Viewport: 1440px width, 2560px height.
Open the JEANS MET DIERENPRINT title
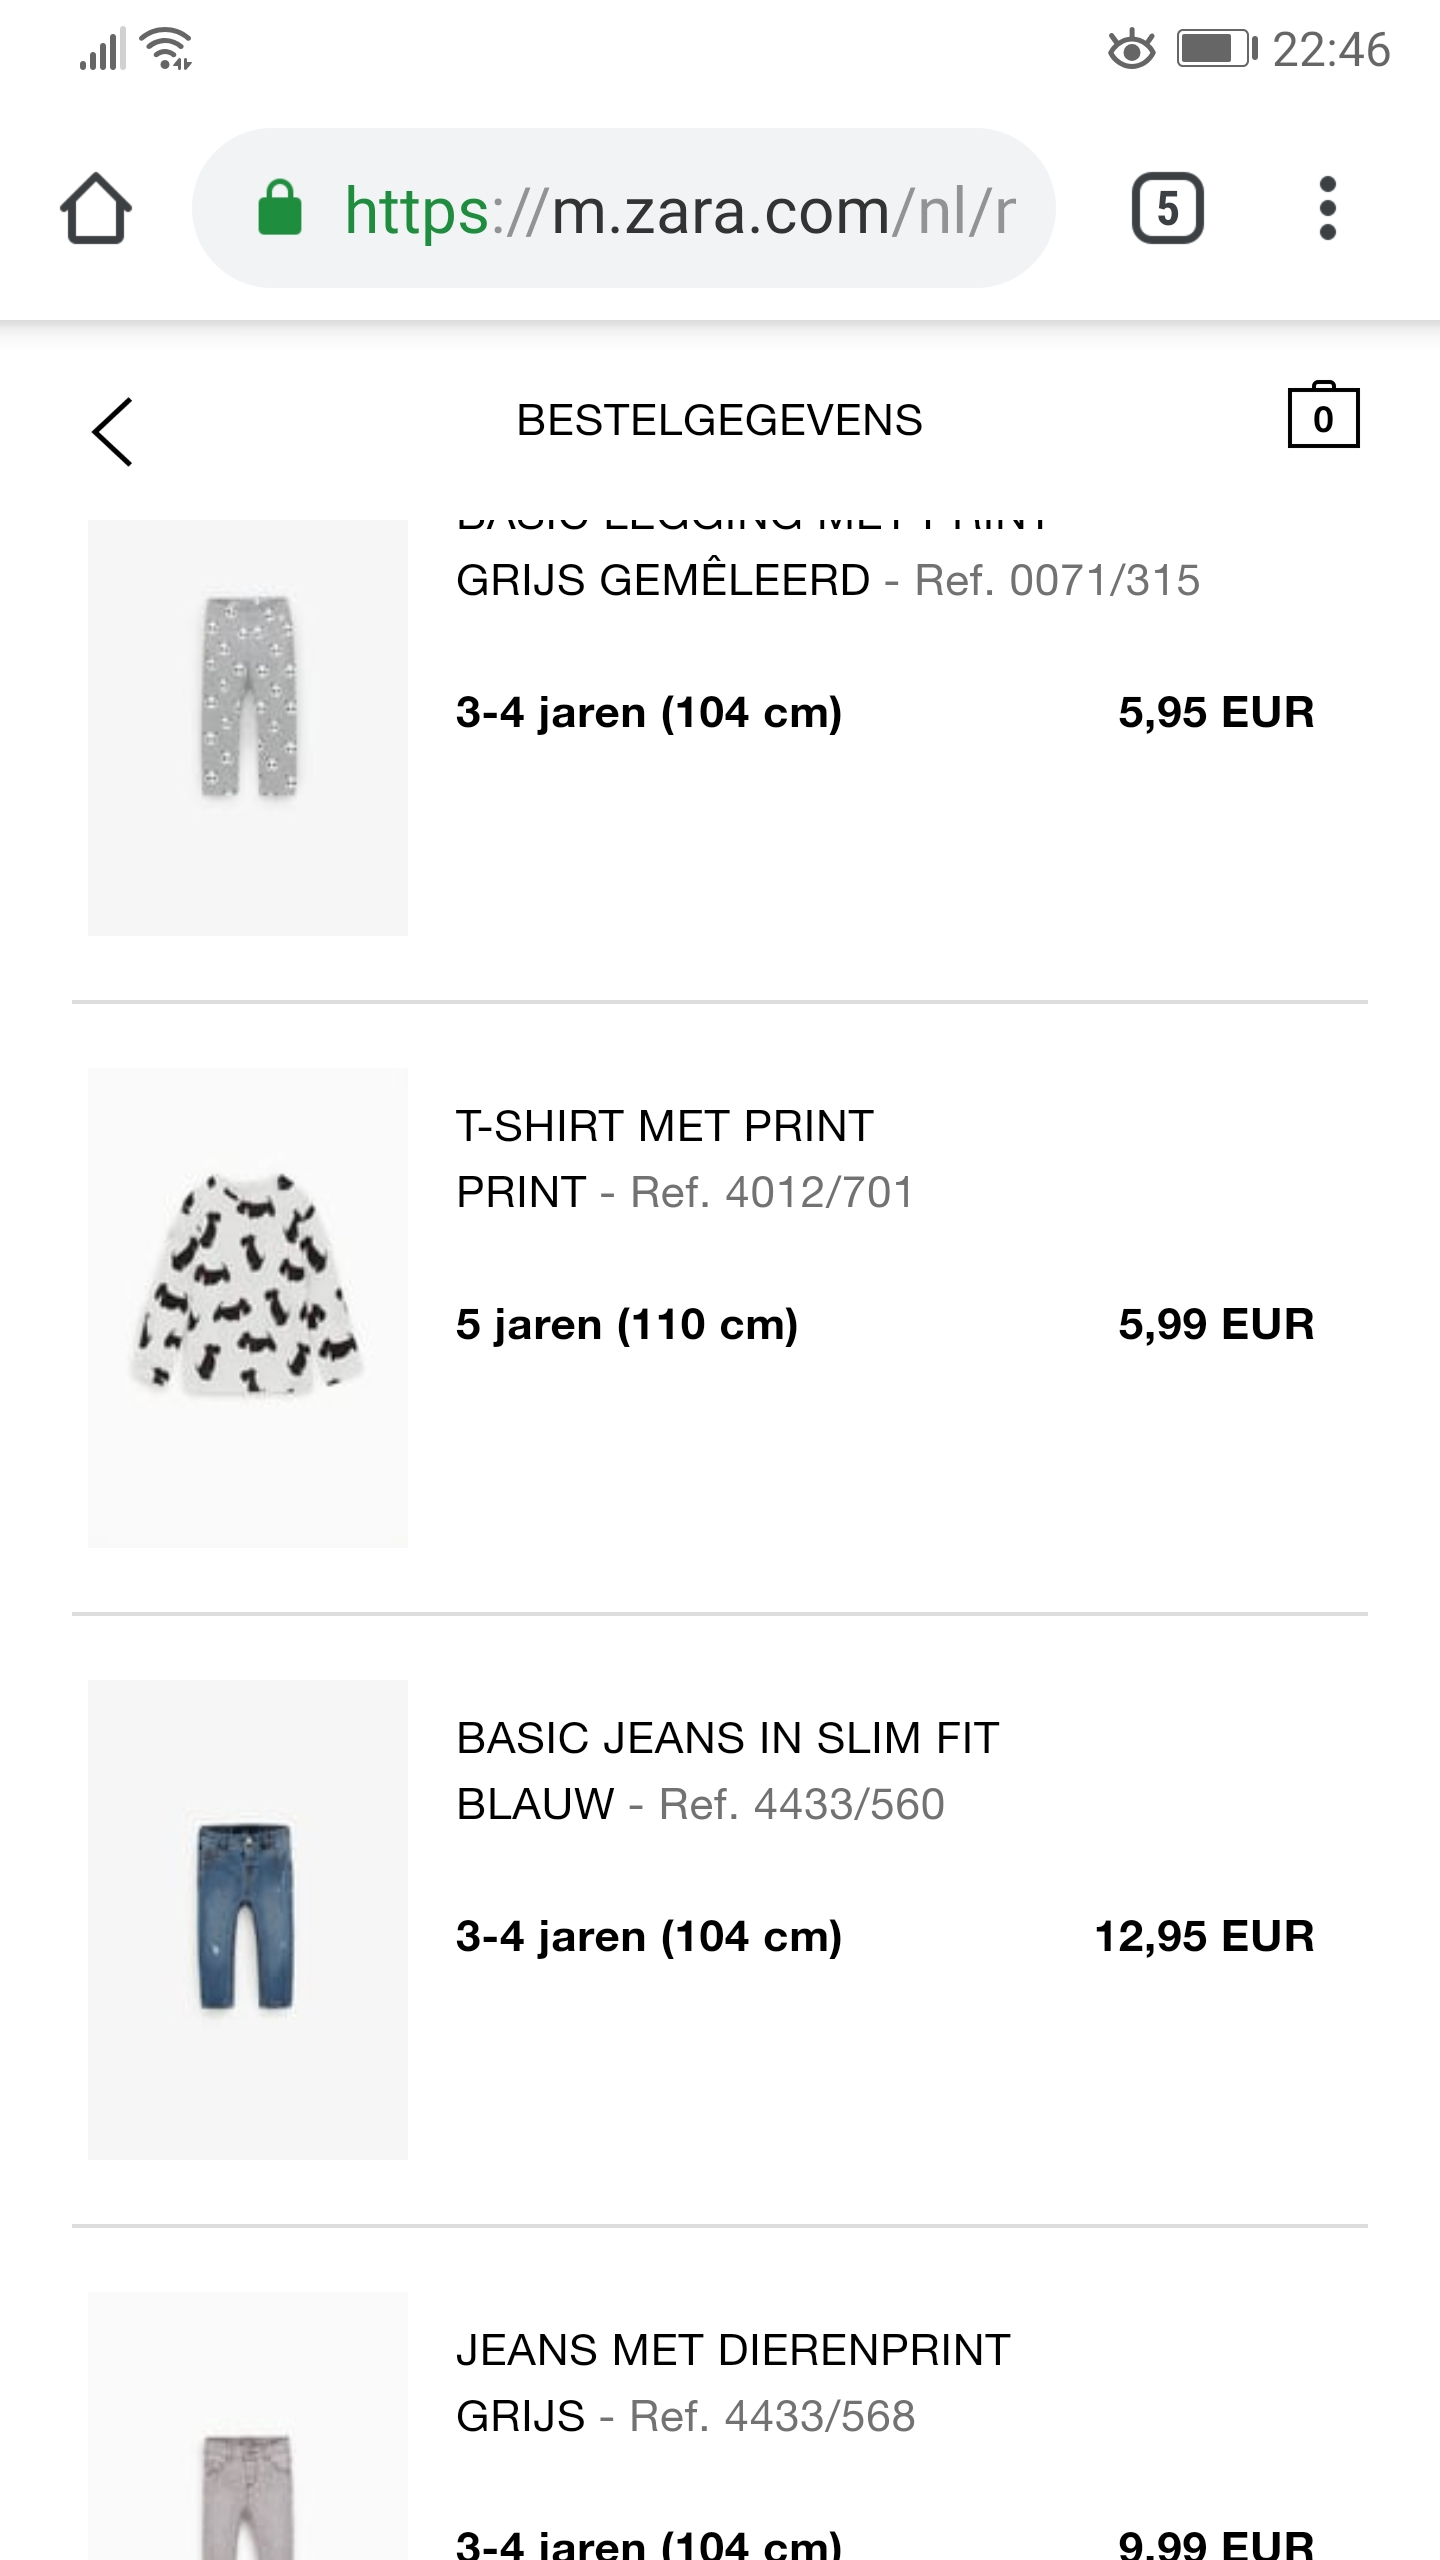tap(733, 2350)
